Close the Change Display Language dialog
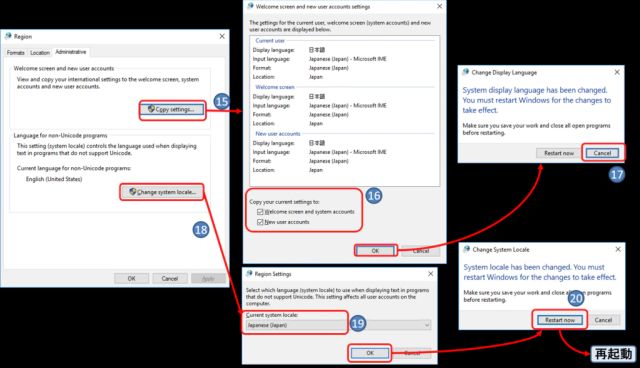 617,72
